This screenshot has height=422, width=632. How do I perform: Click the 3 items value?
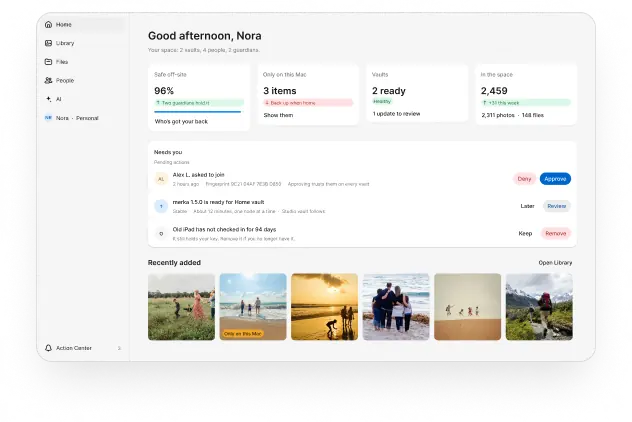pyautogui.click(x=280, y=91)
